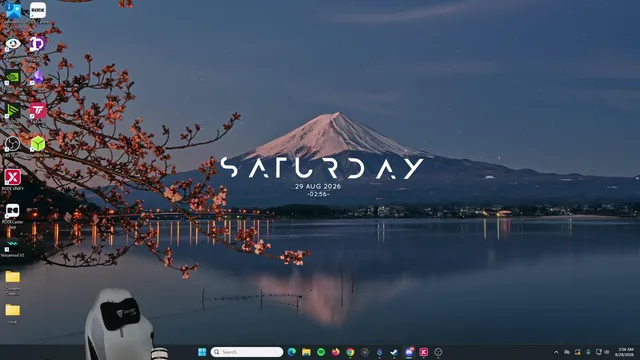This screenshot has height=360, width=640.
Task: Open the volume control in system tray
Action: pos(607,352)
